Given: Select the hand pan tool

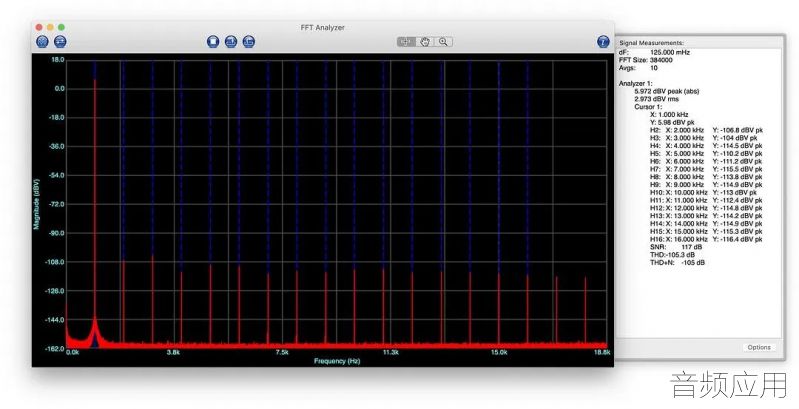Looking at the screenshot, I should (424, 42).
